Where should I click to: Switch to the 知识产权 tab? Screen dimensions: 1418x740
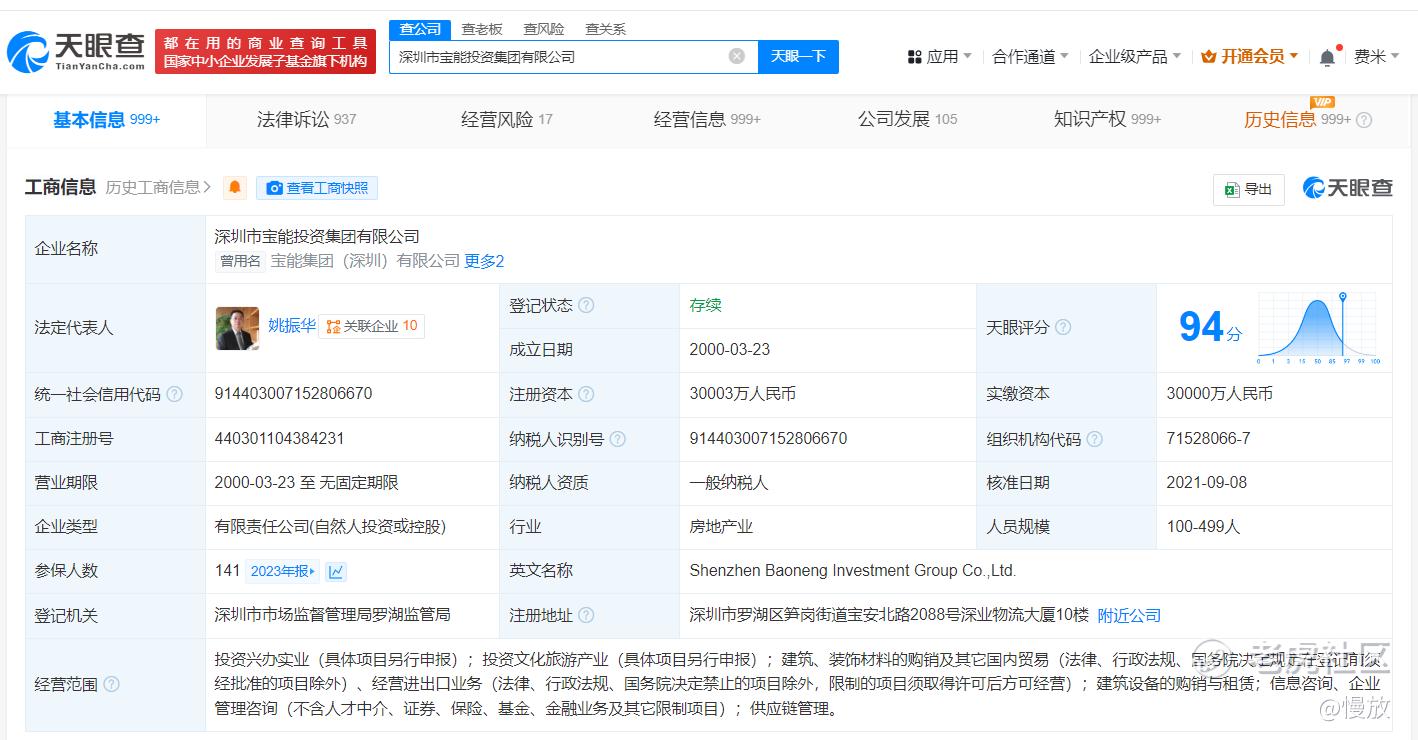click(x=1107, y=120)
